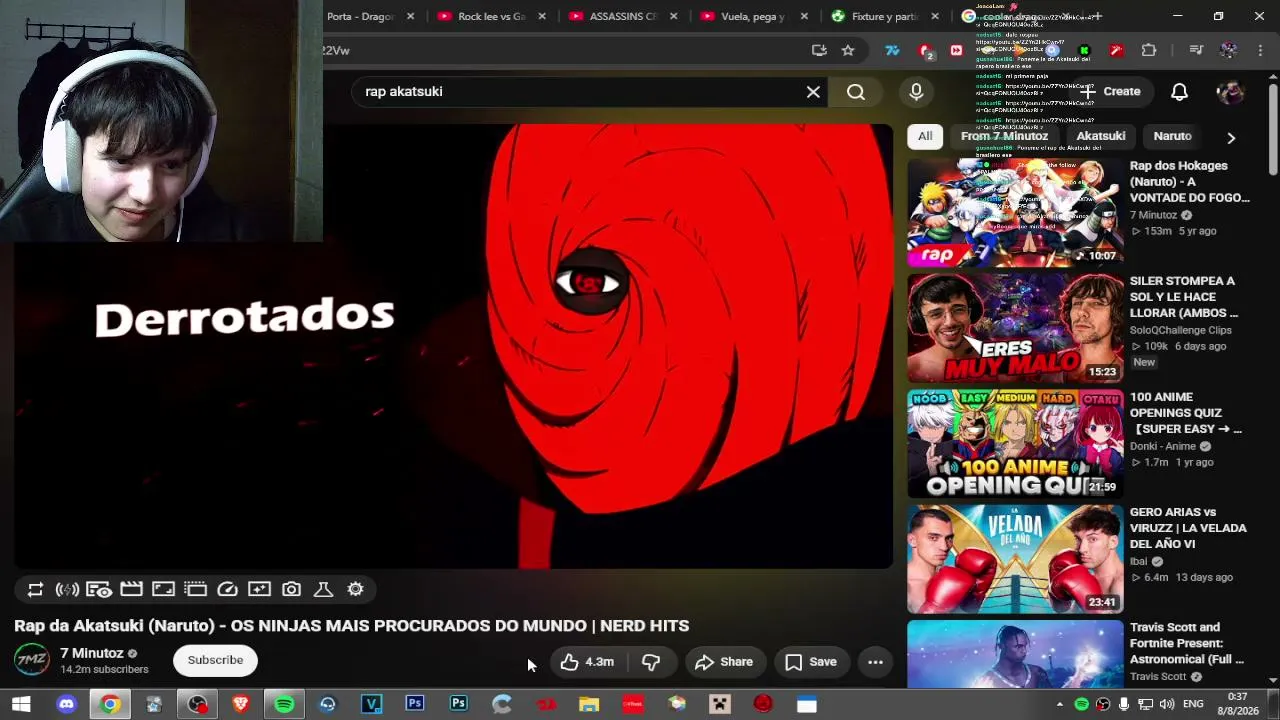This screenshot has height=720, width=1280.
Task: Open the SoloQChallenge Clips channel link
Action: (1180, 330)
